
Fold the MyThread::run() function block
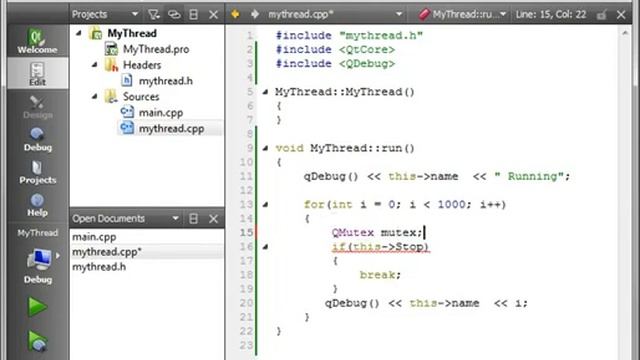tap(265, 148)
